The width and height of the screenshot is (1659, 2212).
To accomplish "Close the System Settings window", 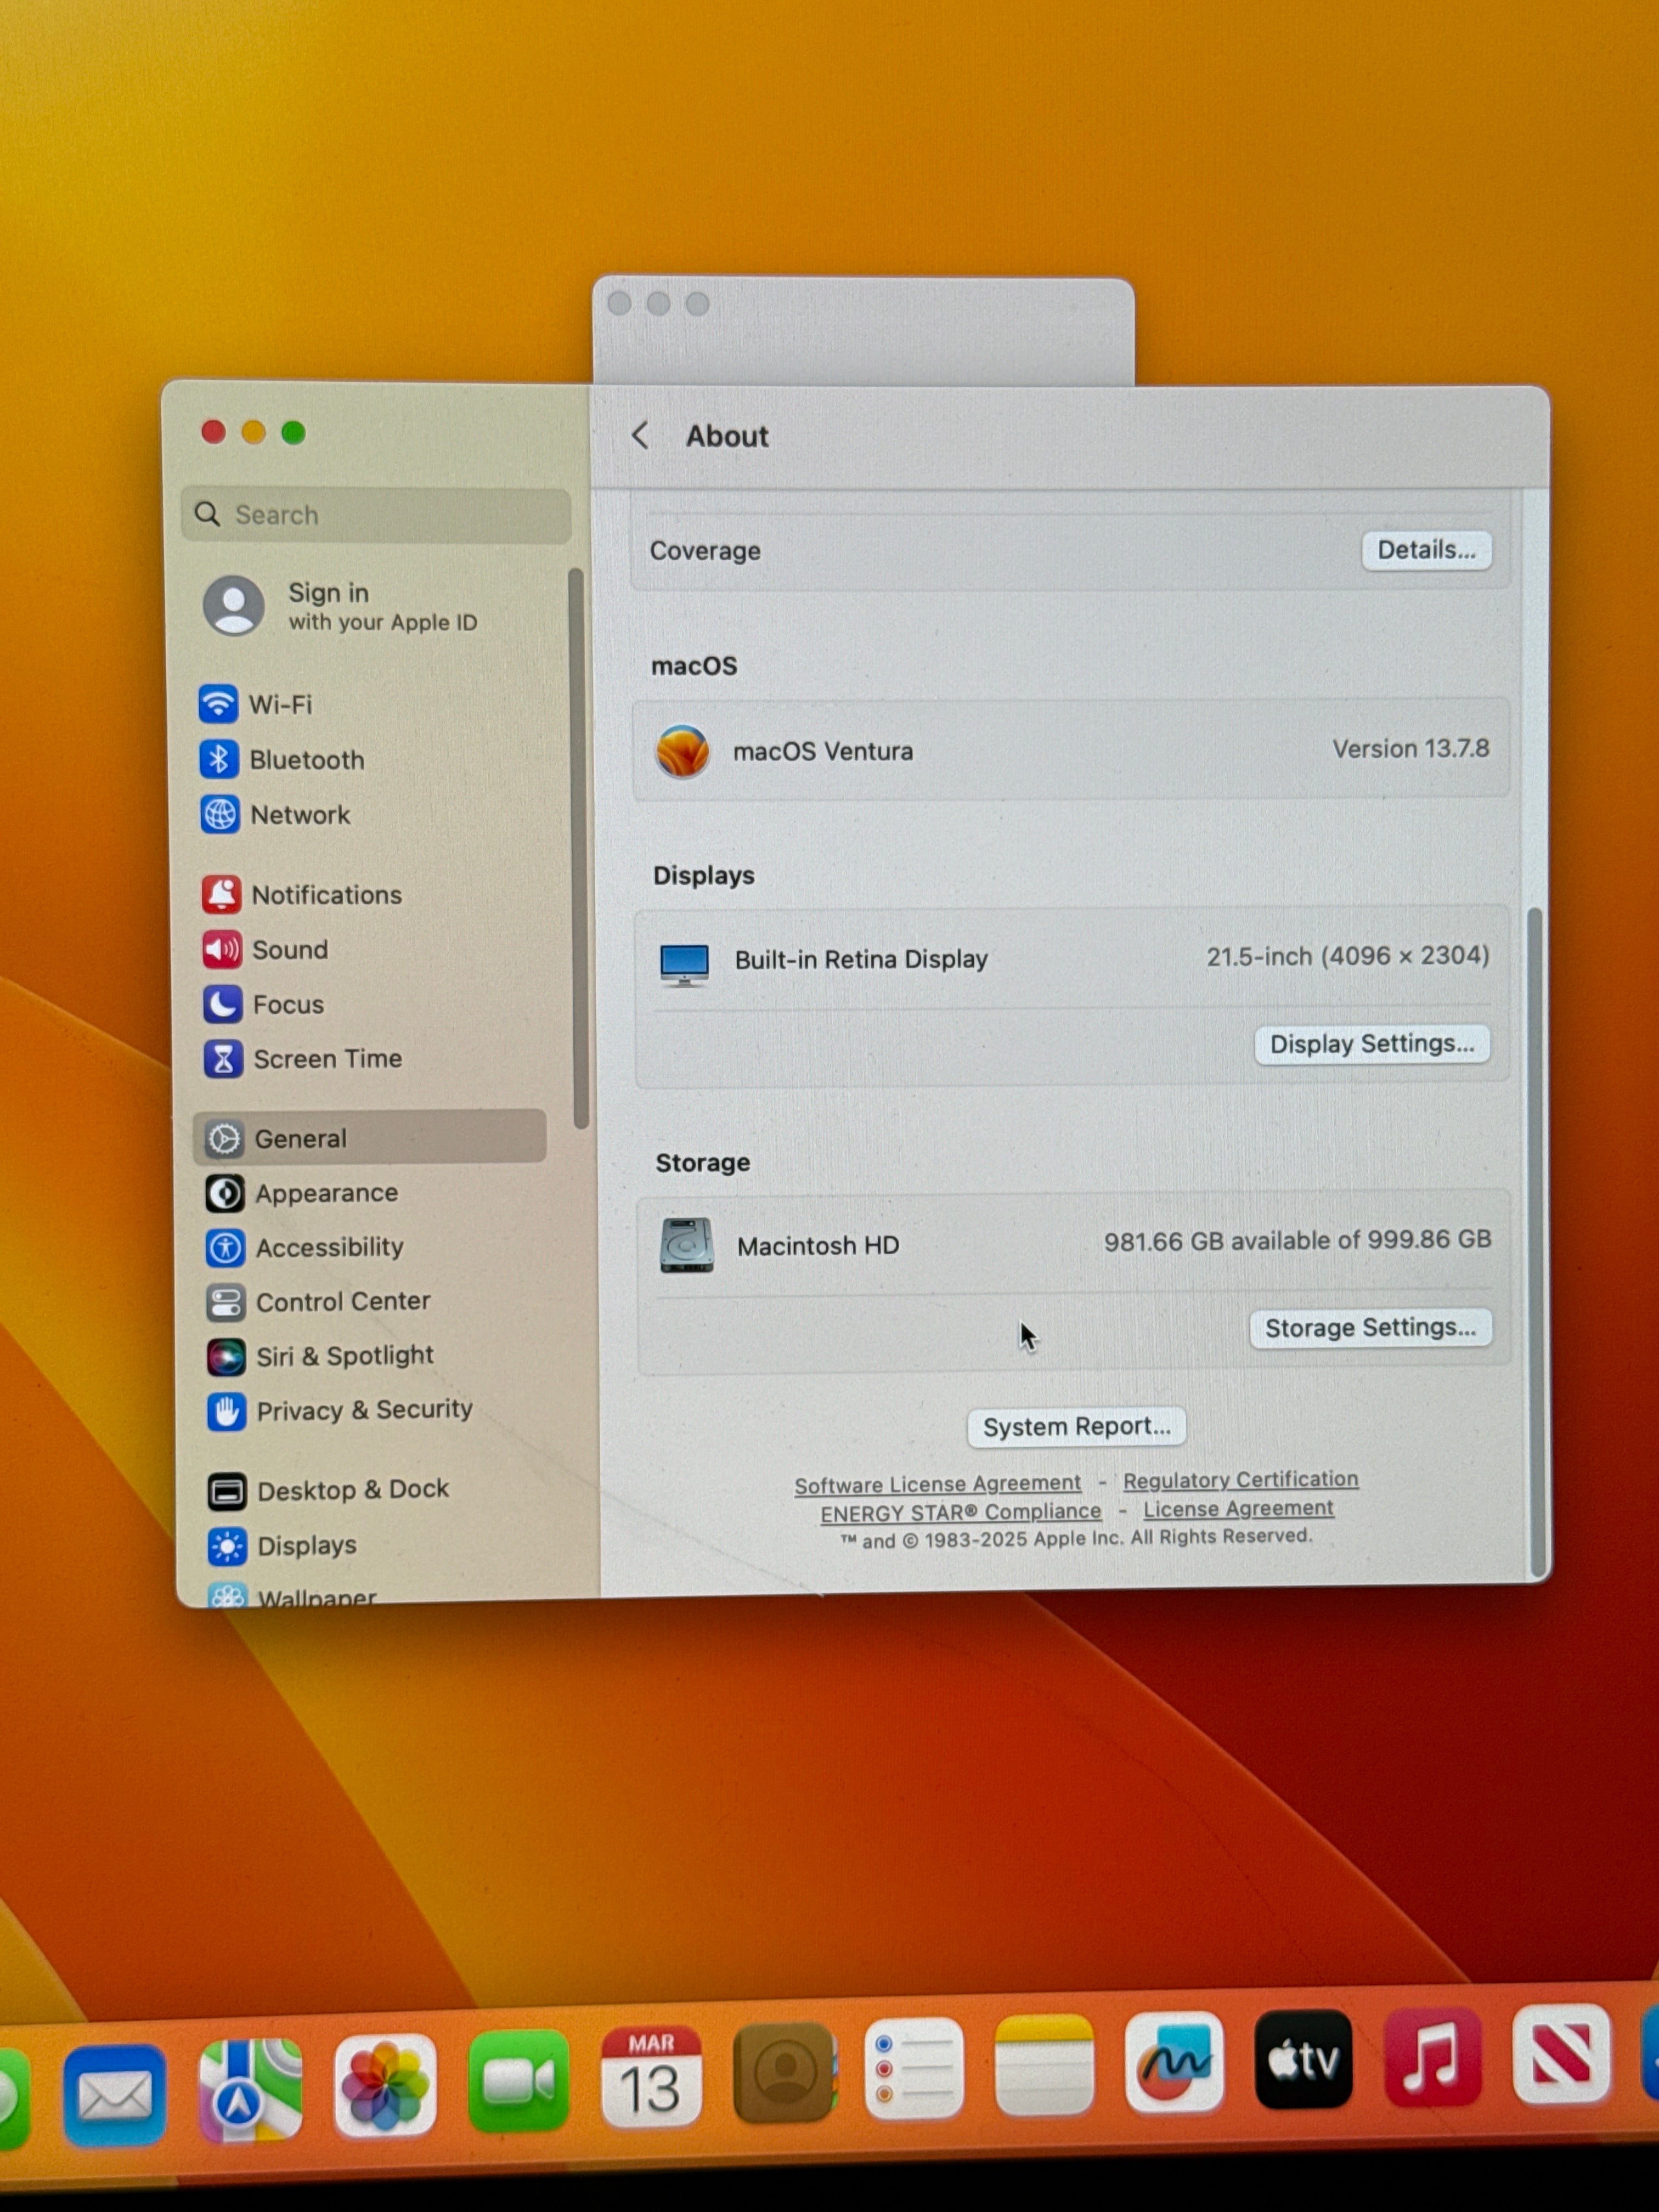I will (213, 432).
